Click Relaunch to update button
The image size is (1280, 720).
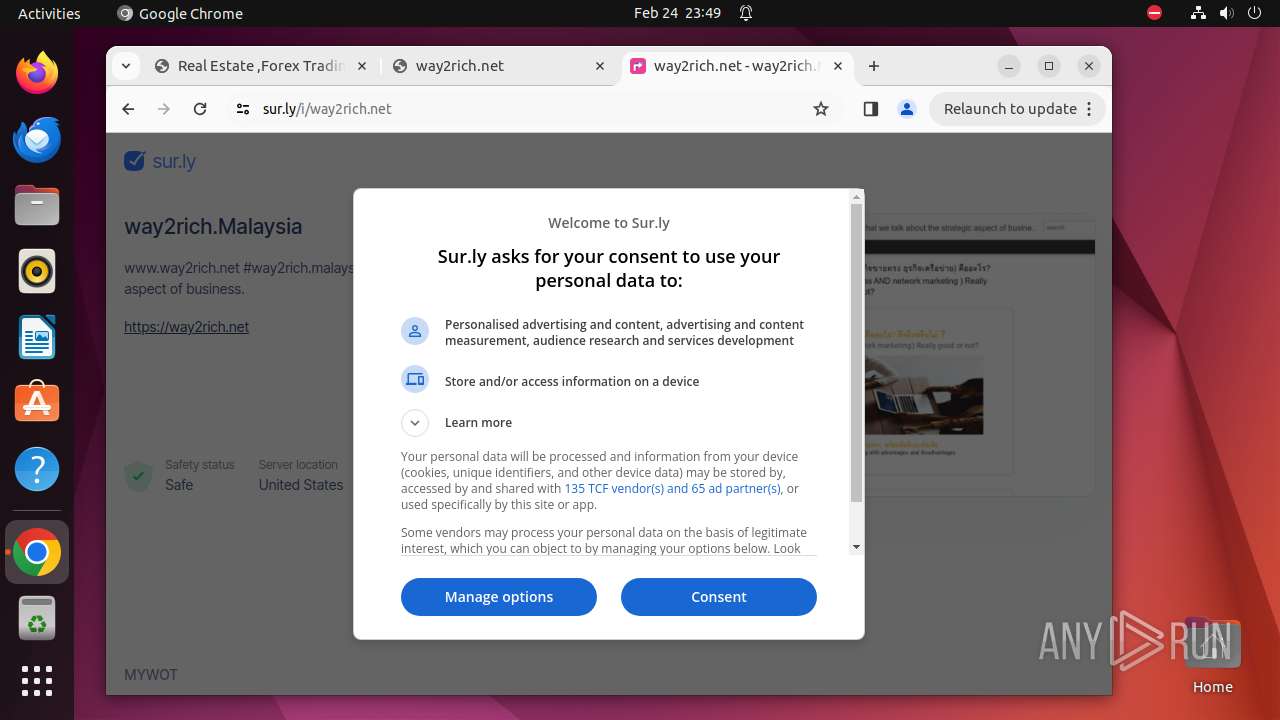coord(1018,109)
